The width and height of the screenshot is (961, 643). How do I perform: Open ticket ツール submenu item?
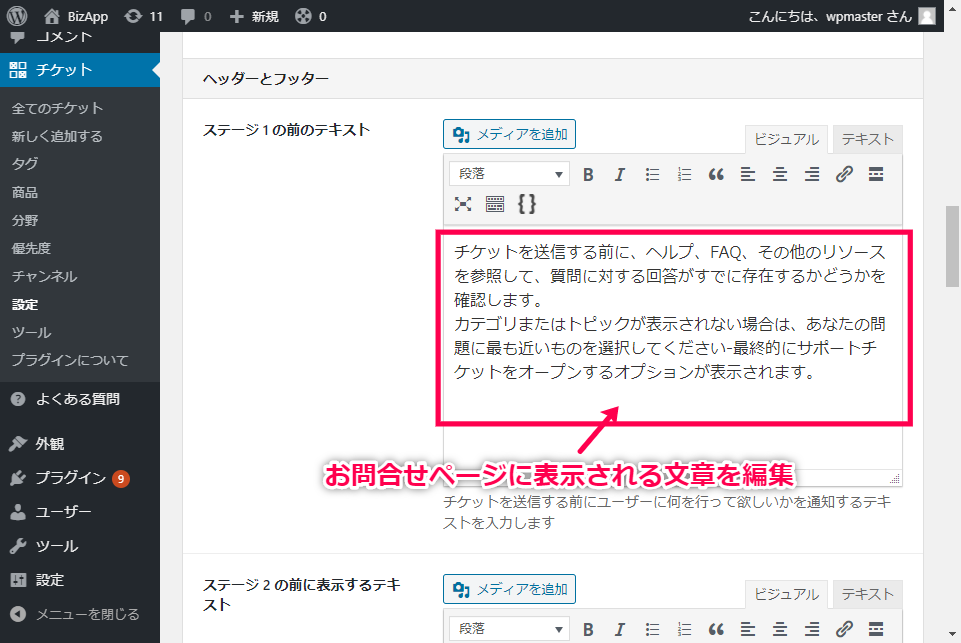(x=31, y=332)
